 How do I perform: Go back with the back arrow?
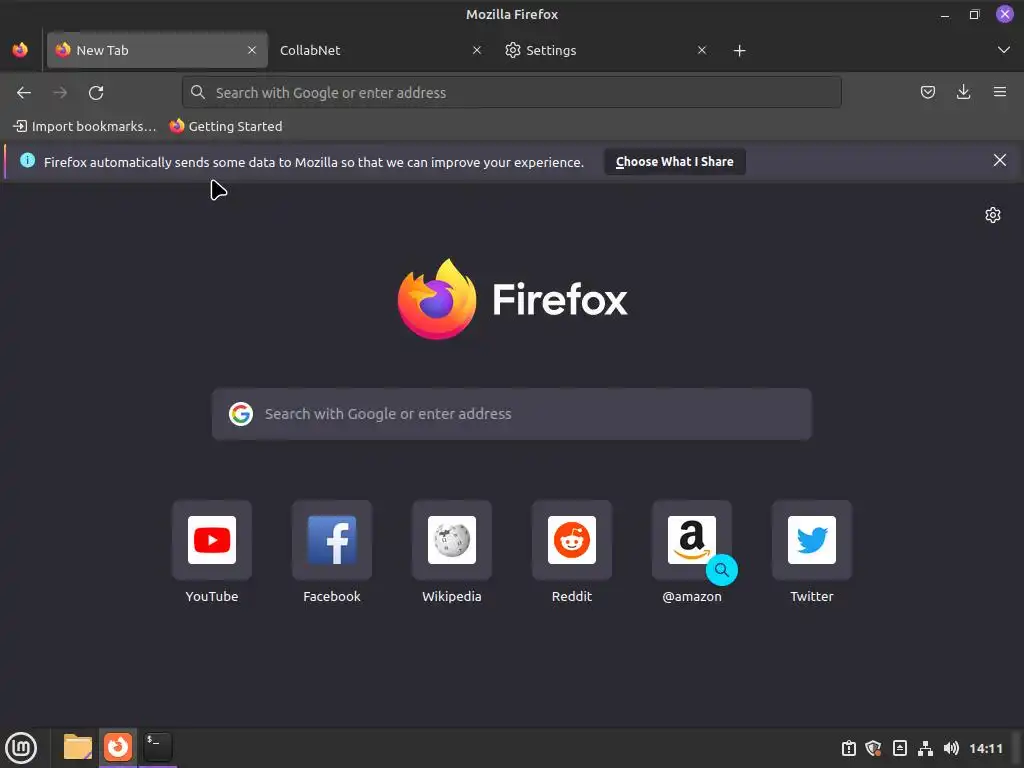tap(24, 93)
